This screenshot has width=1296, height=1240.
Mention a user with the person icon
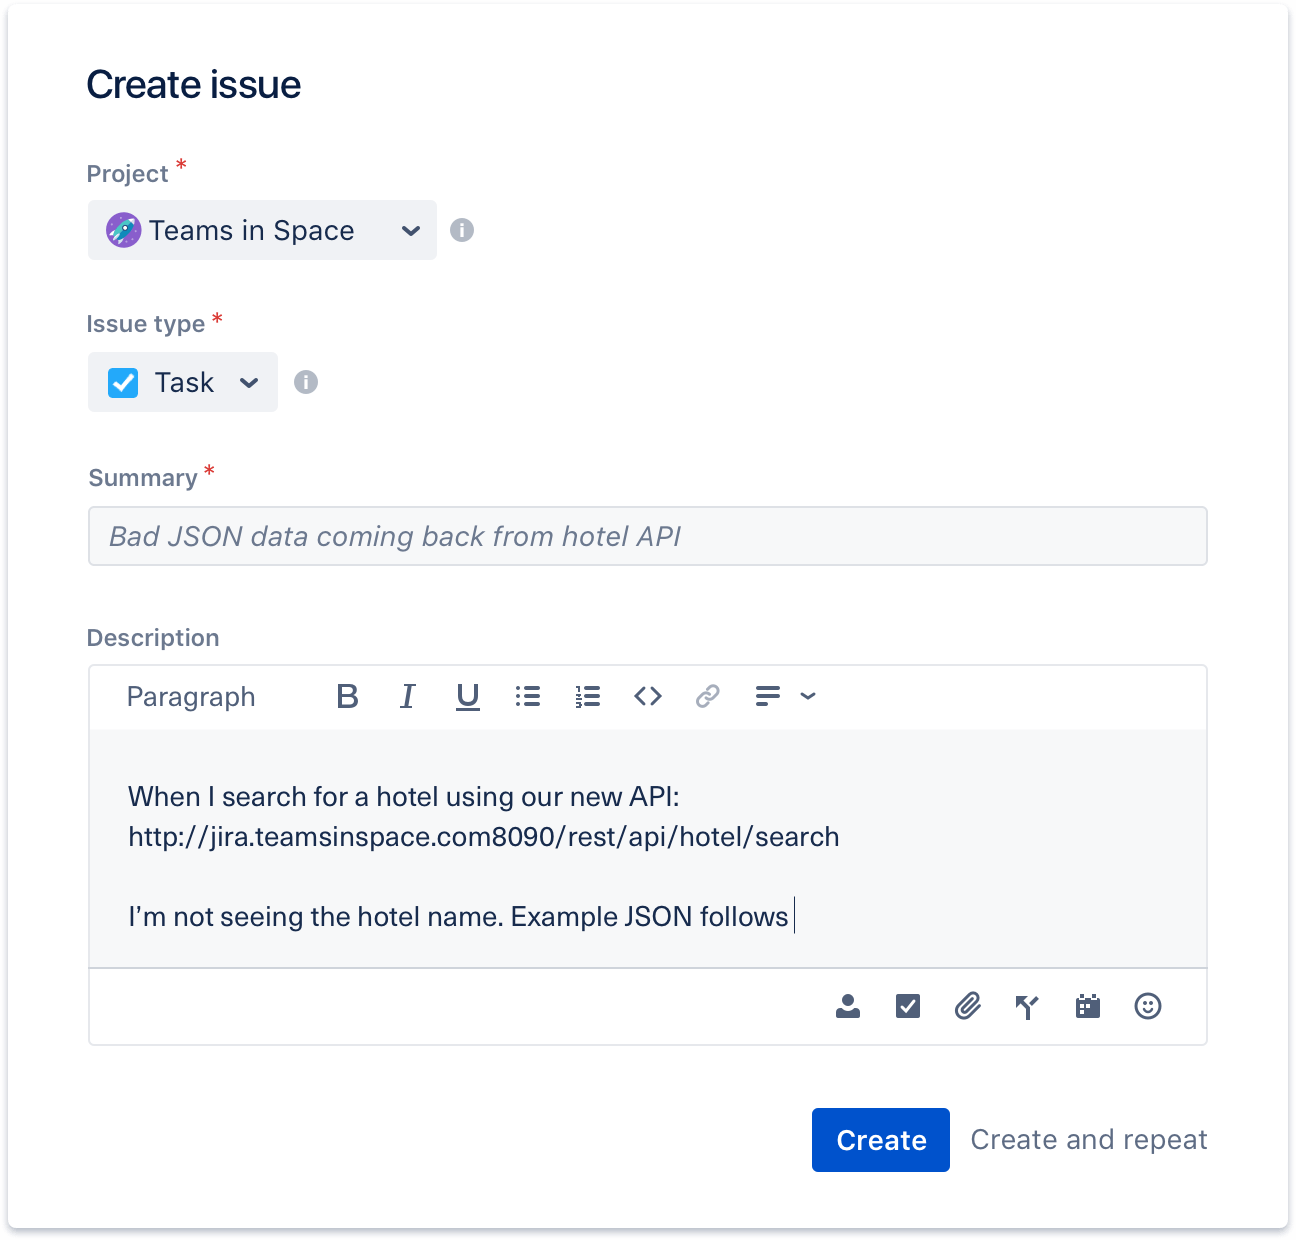click(x=847, y=1007)
